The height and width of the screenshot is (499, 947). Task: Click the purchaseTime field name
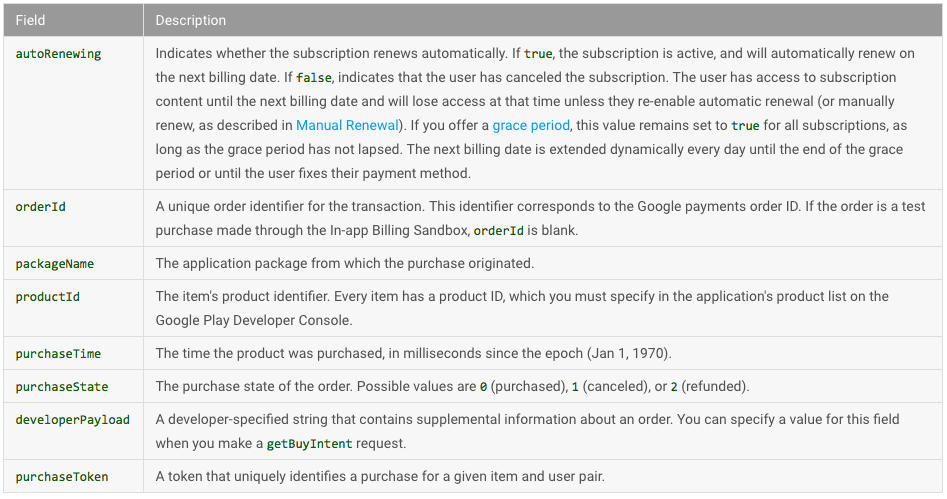(59, 354)
